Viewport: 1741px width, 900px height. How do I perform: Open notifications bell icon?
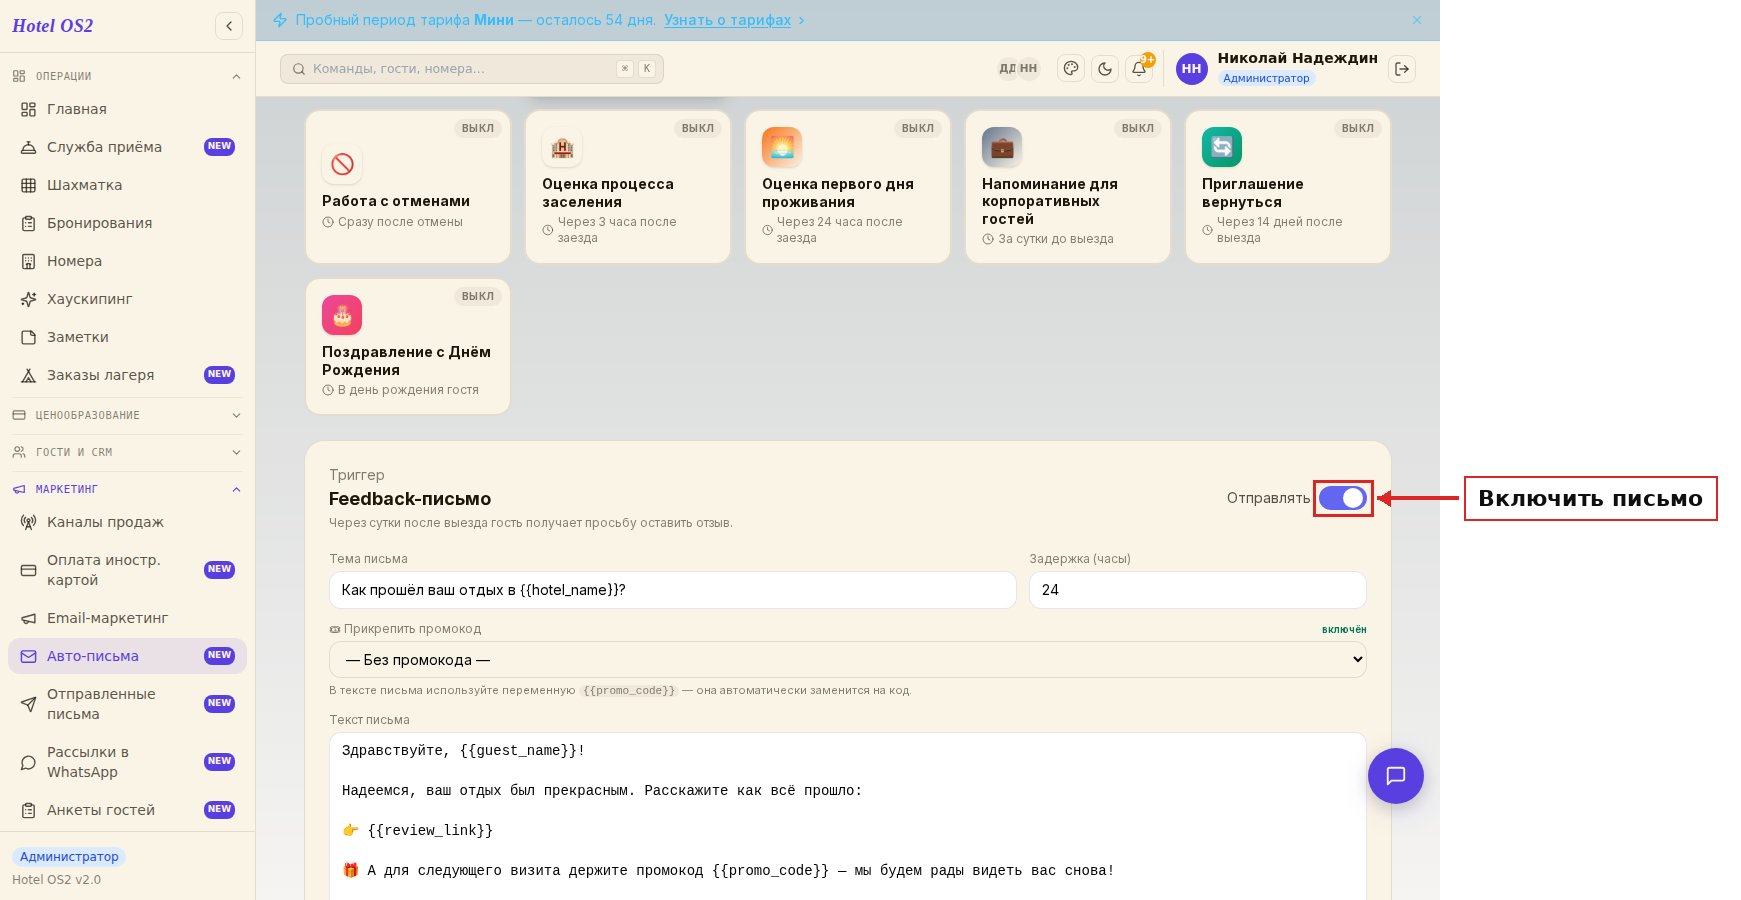click(x=1139, y=69)
